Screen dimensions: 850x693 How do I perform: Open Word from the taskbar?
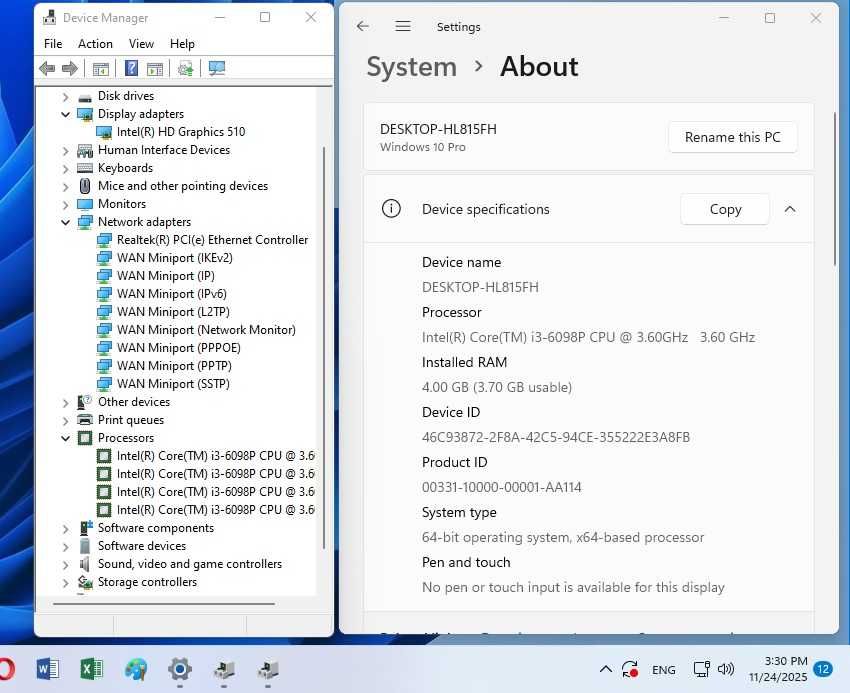click(48, 669)
